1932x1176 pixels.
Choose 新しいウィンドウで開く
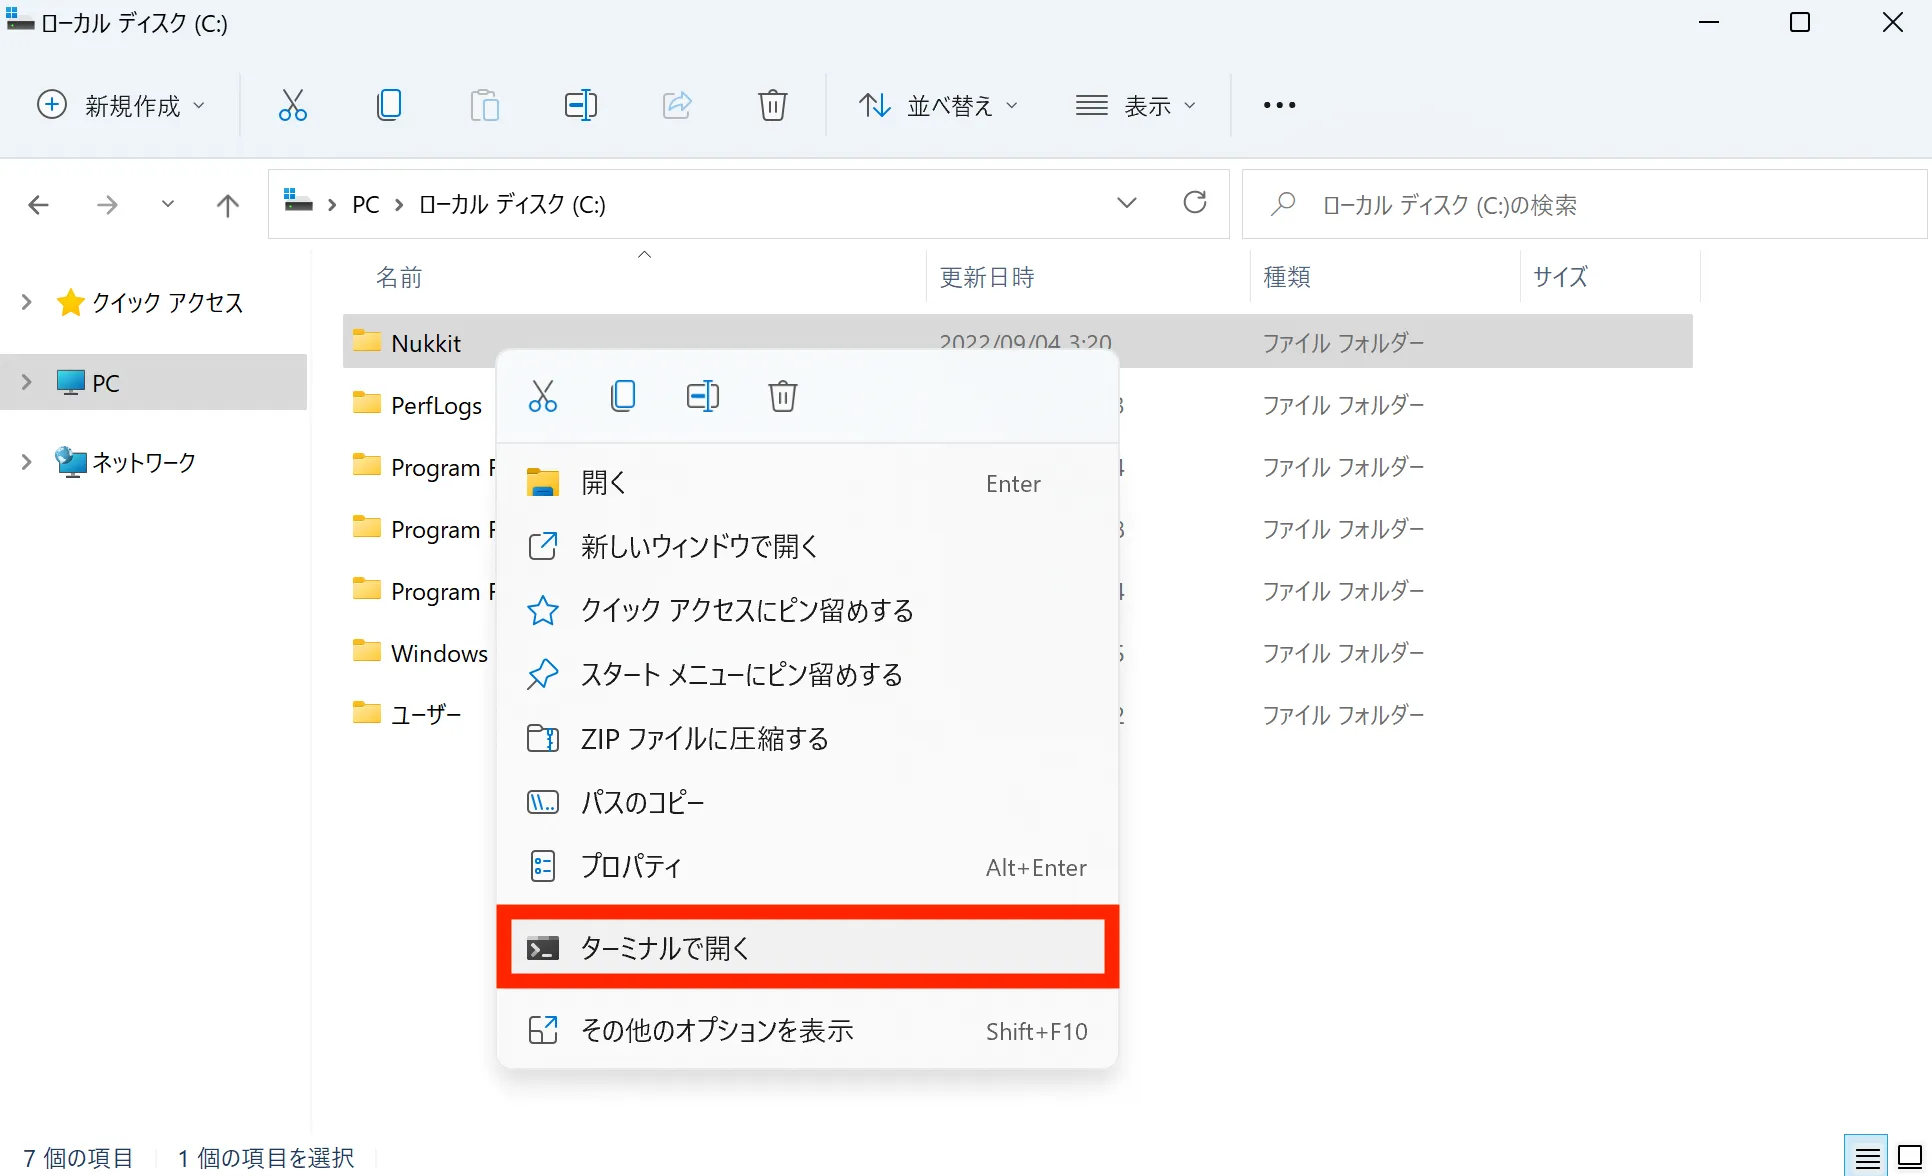click(807, 546)
